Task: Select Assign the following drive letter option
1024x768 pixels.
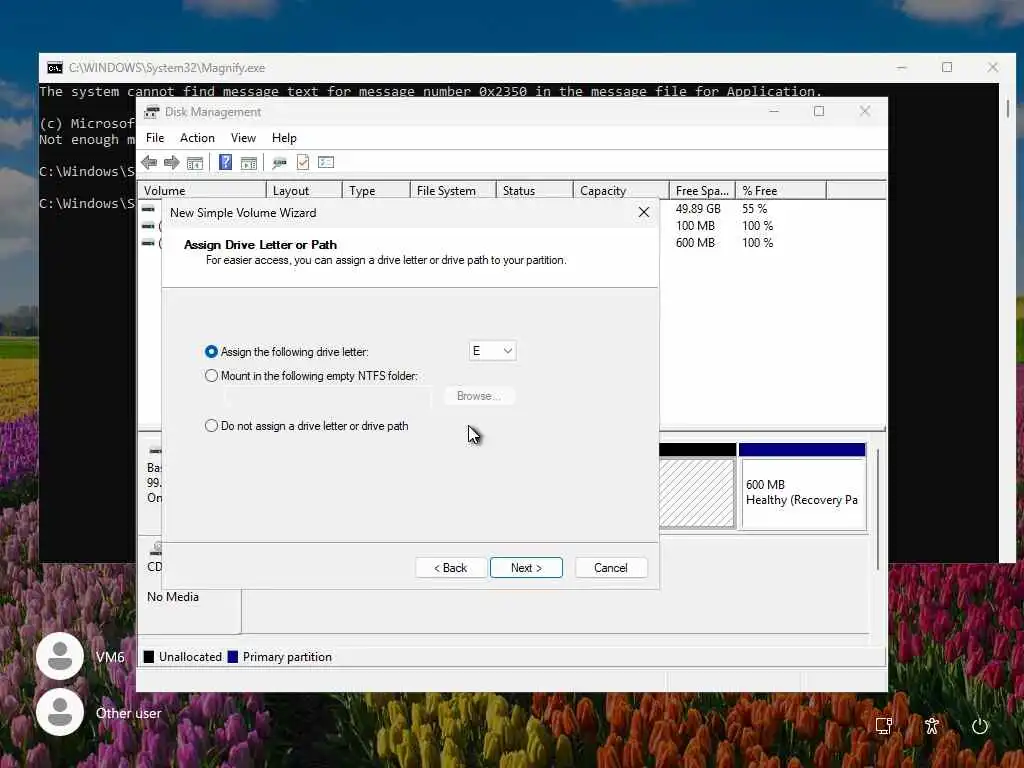Action: tap(211, 351)
